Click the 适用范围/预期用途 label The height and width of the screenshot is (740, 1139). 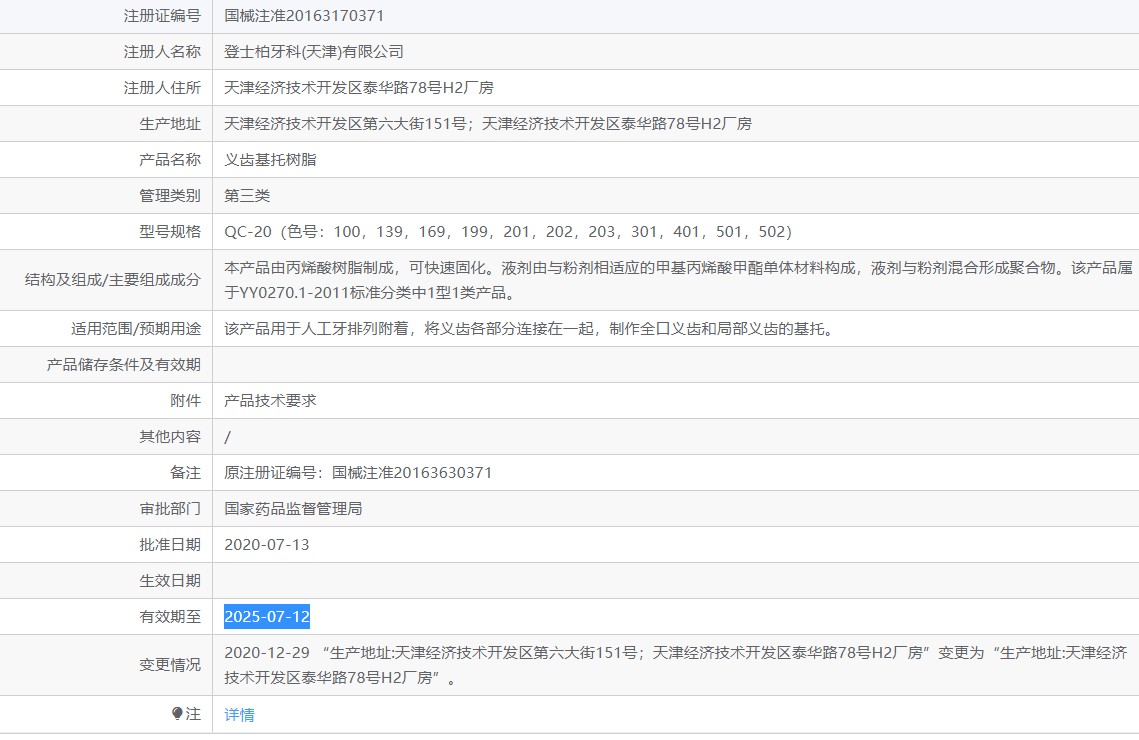[136, 329]
